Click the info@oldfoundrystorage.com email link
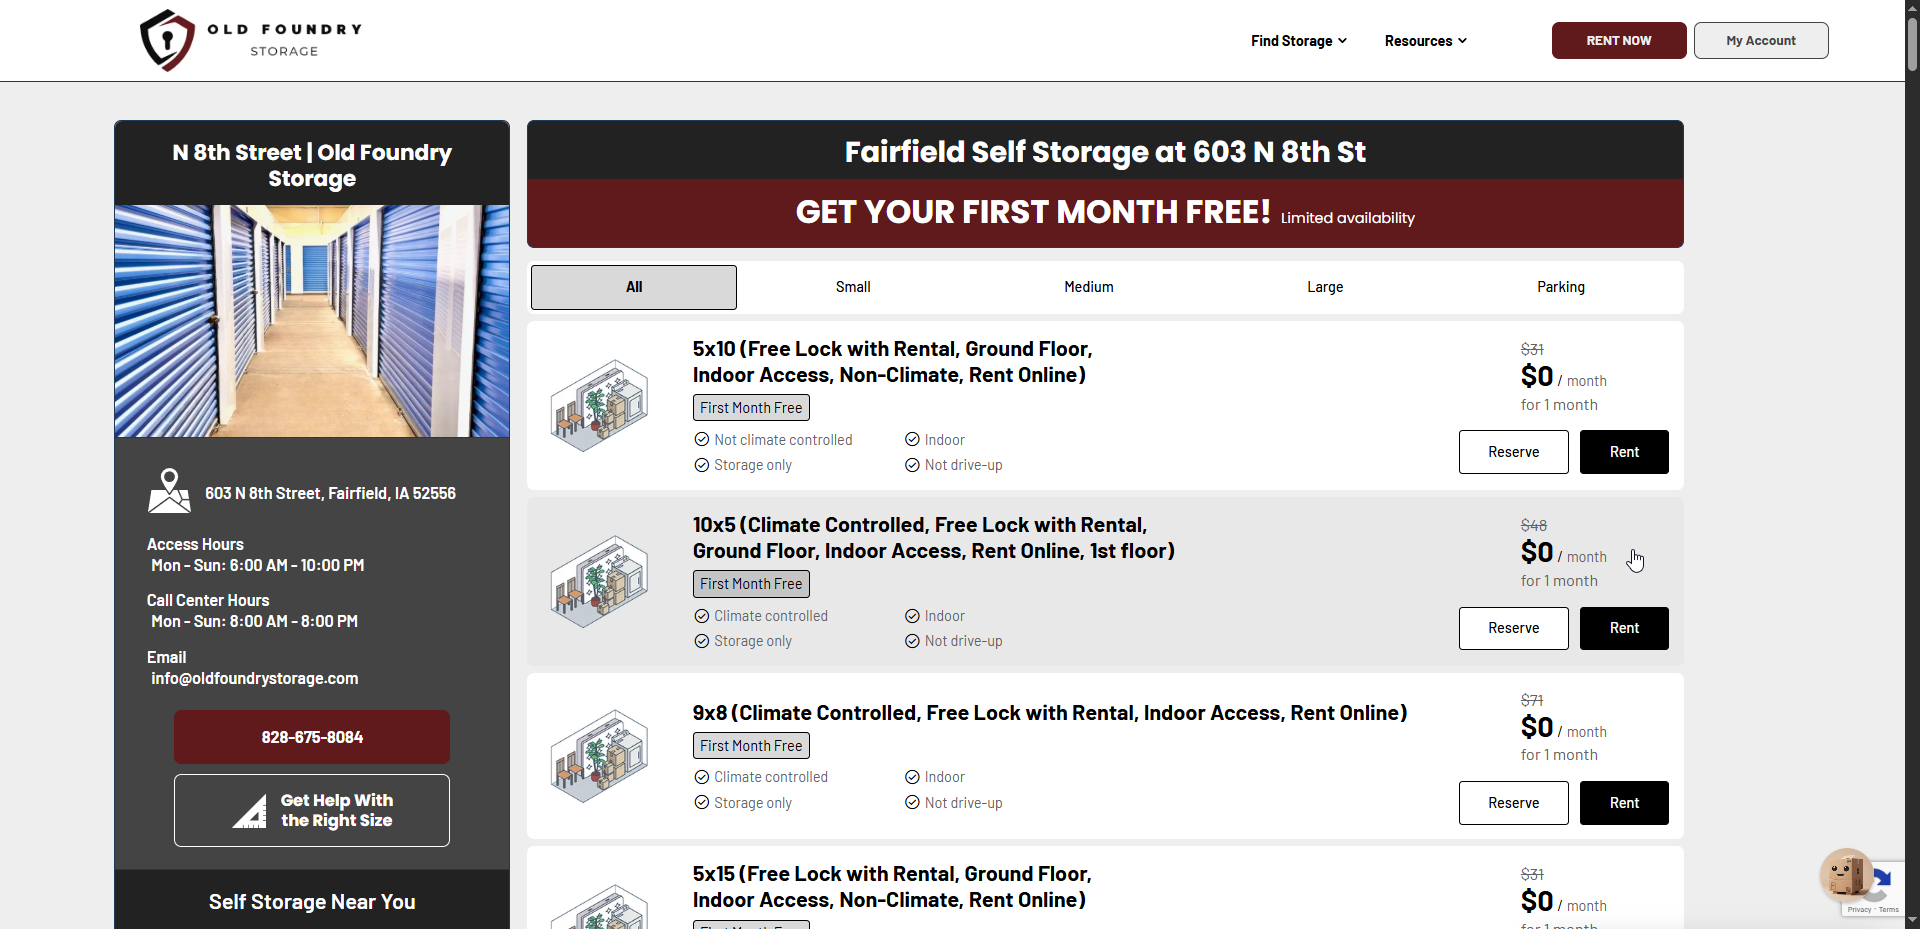Screen dimensions: 1920x929 pos(255,678)
